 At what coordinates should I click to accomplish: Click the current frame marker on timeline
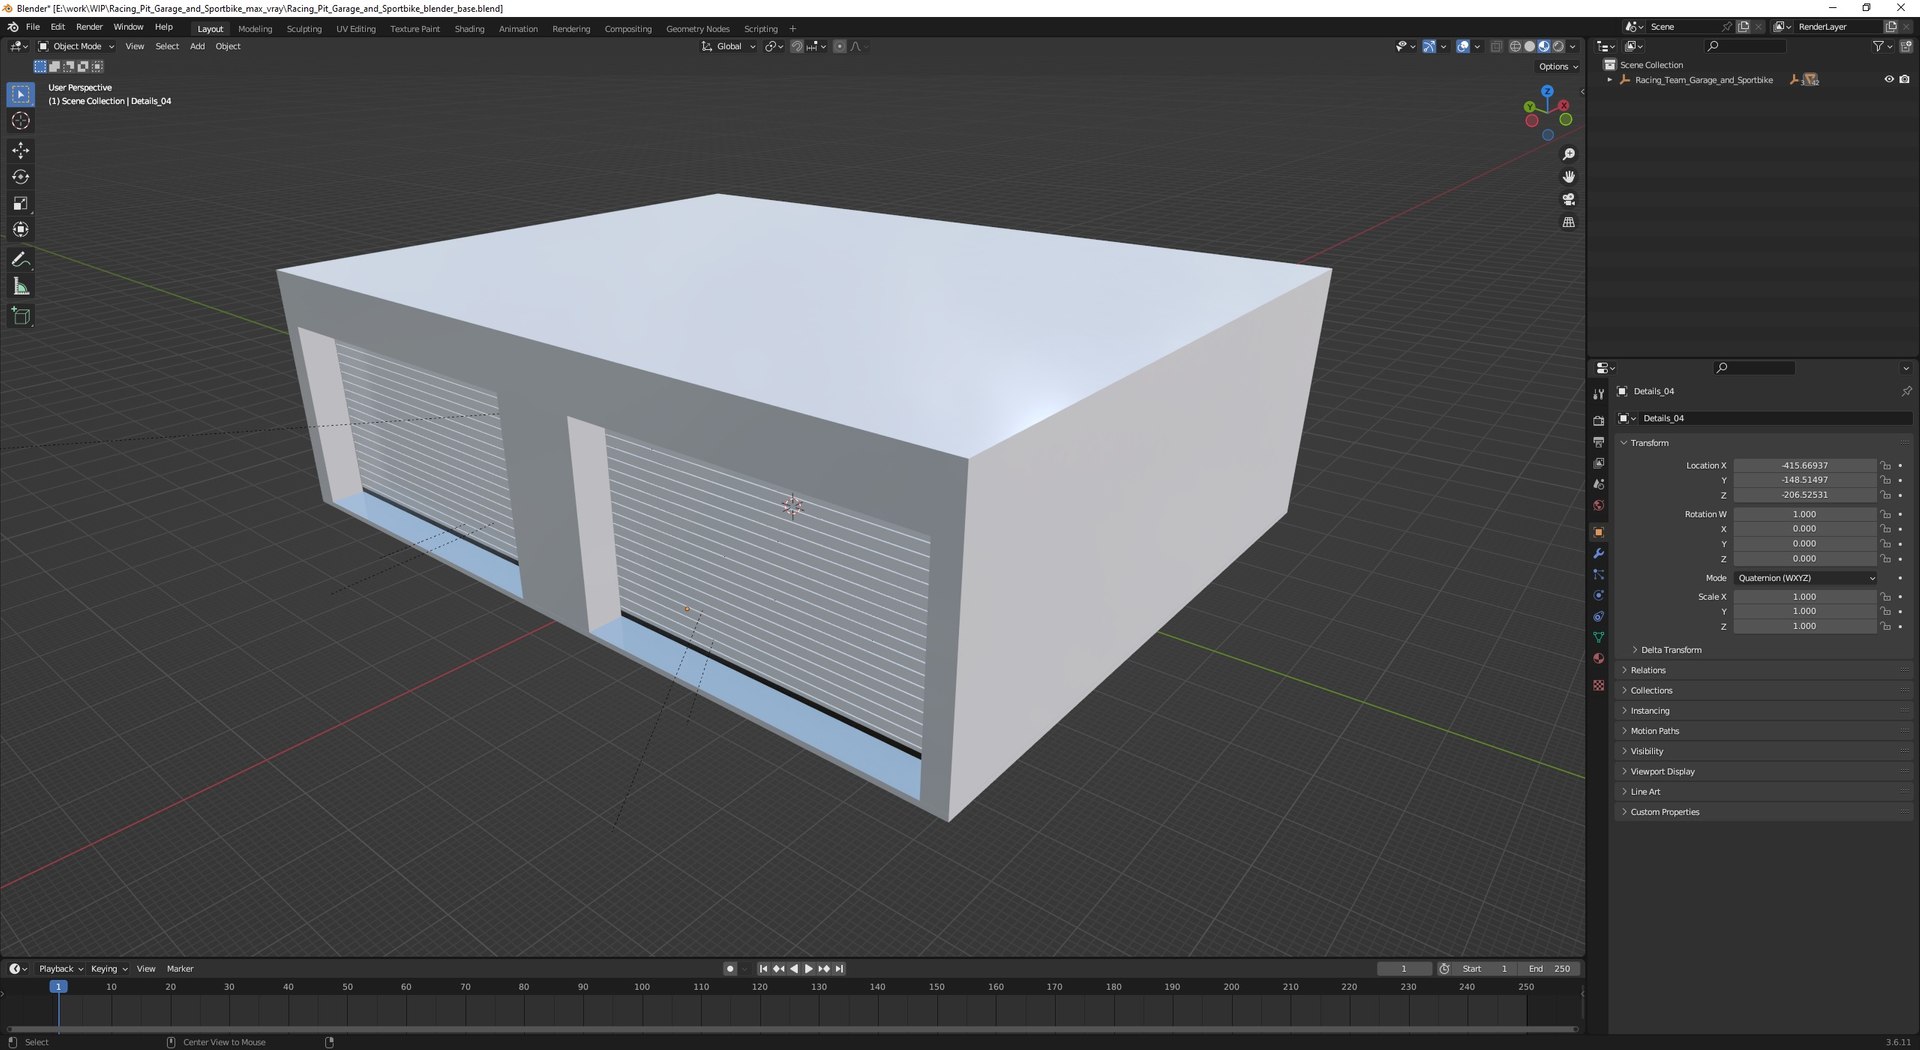(59, 987)
